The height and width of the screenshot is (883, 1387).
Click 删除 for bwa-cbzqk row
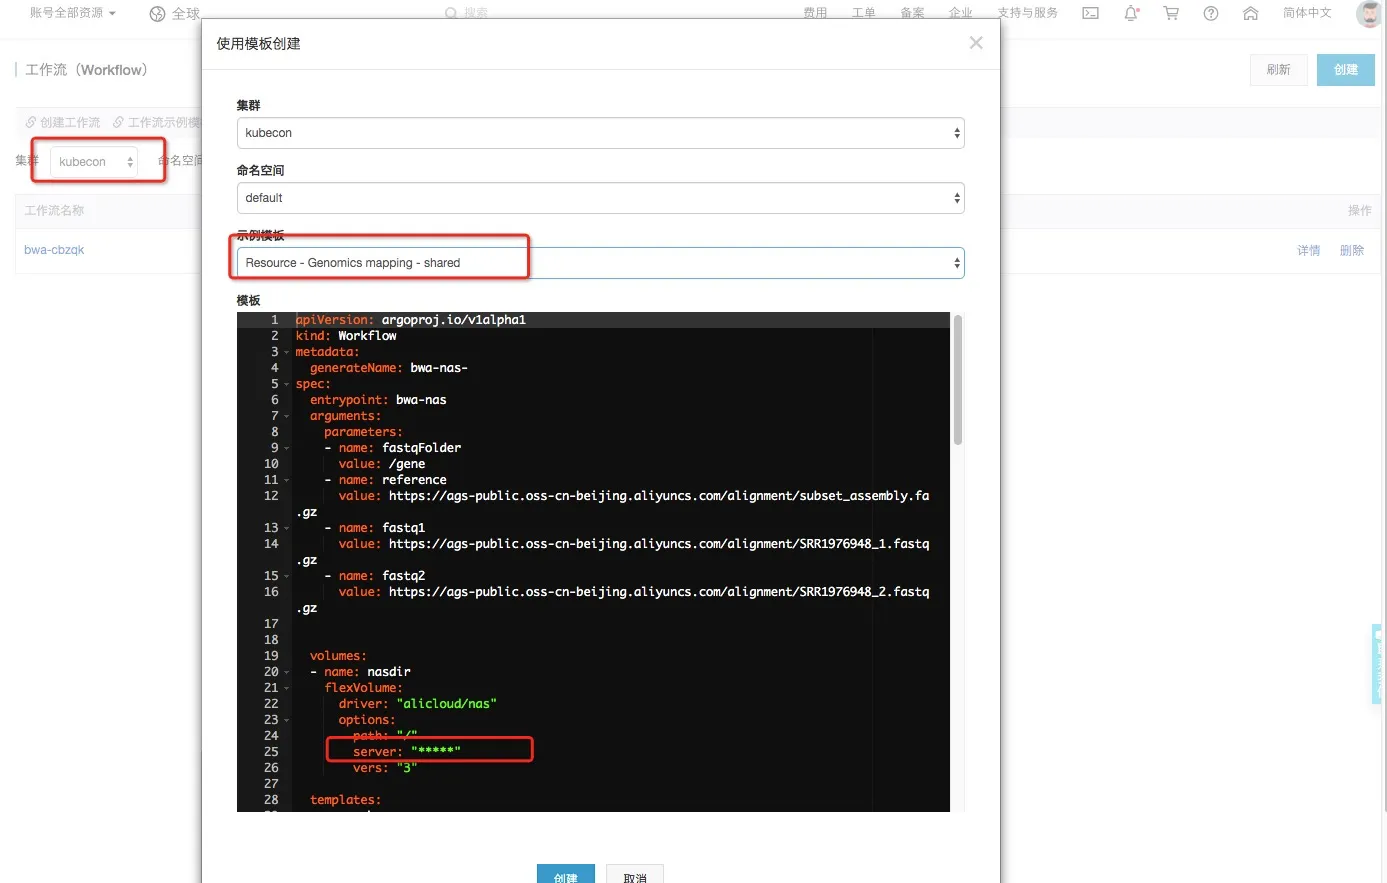pos(1352,250)
